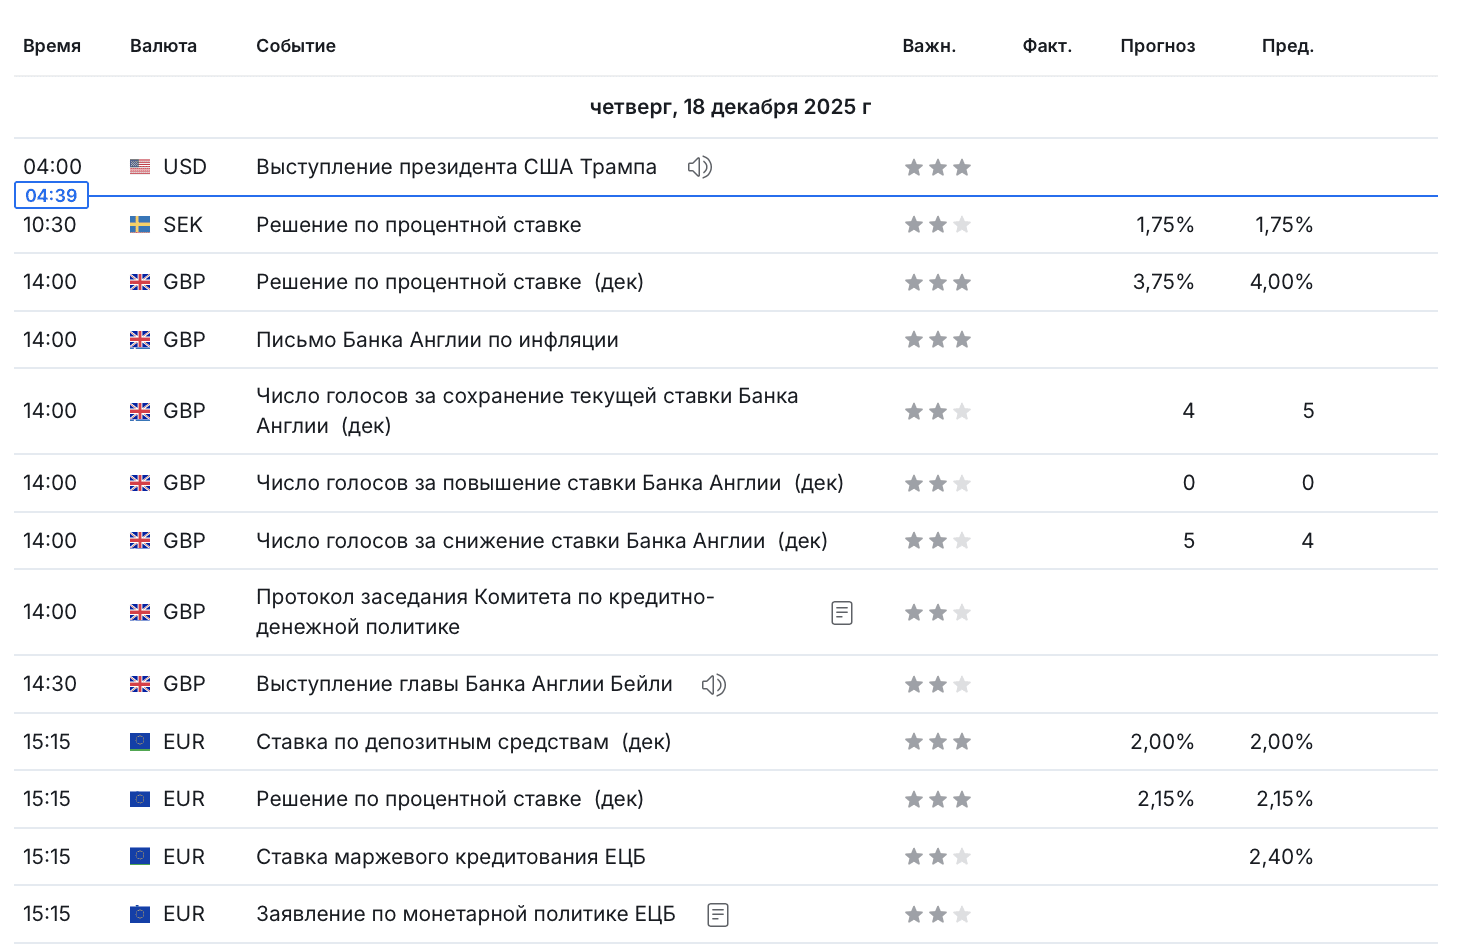
Task: Click speaker icon beside Bailey speech event
Action: point(714,685)
